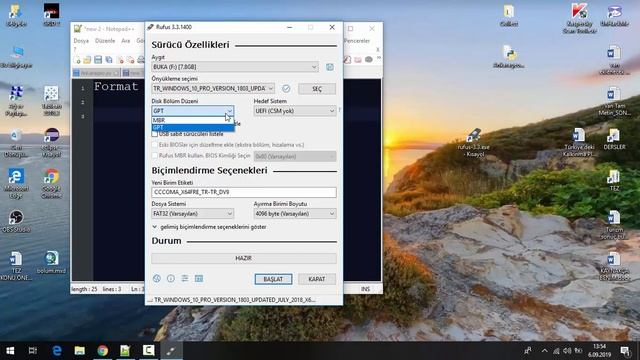This screenshot has width=640, height=360.
Task: Open Dosya menu in Notepad++
Action: 81,41
